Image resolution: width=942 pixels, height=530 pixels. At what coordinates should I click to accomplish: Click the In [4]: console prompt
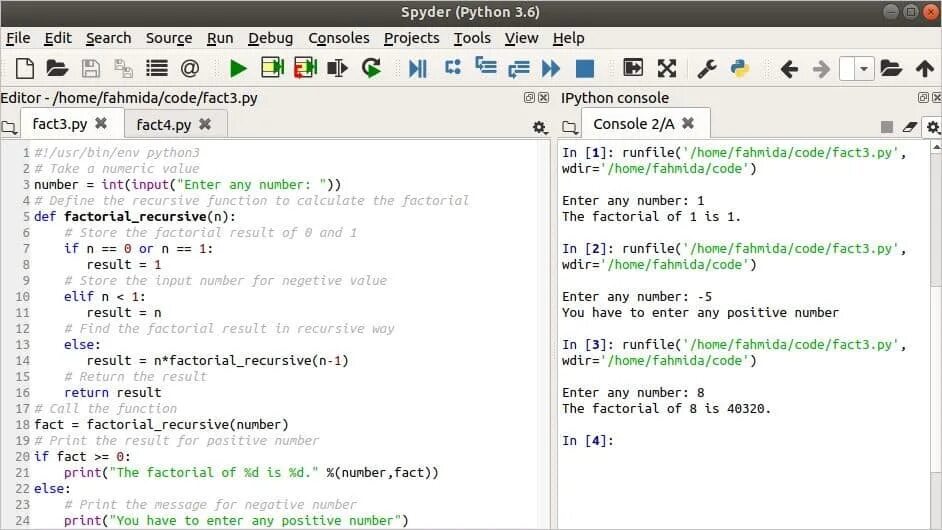588,440
